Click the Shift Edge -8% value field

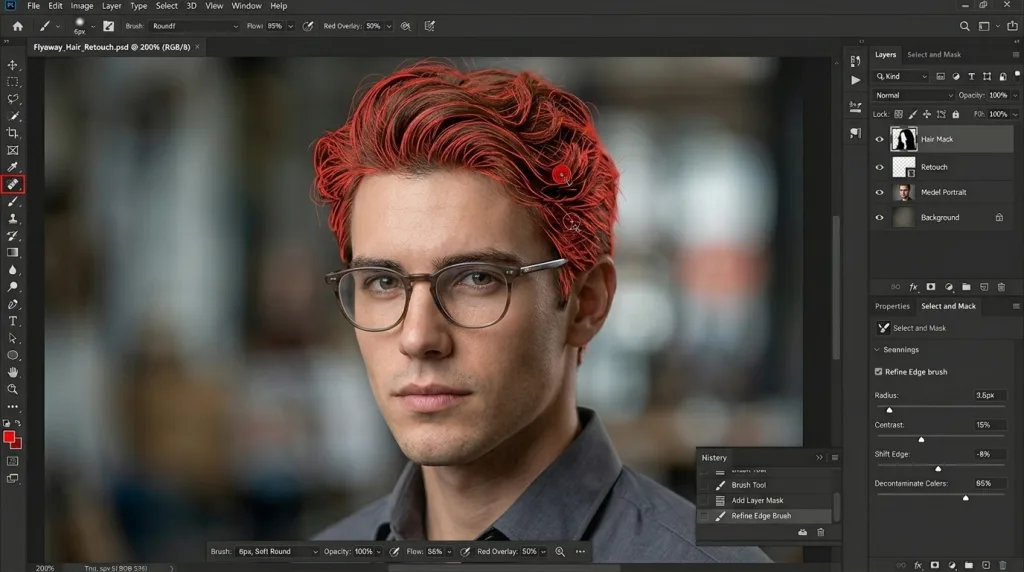pyautogui.click(x=989, y=454)
